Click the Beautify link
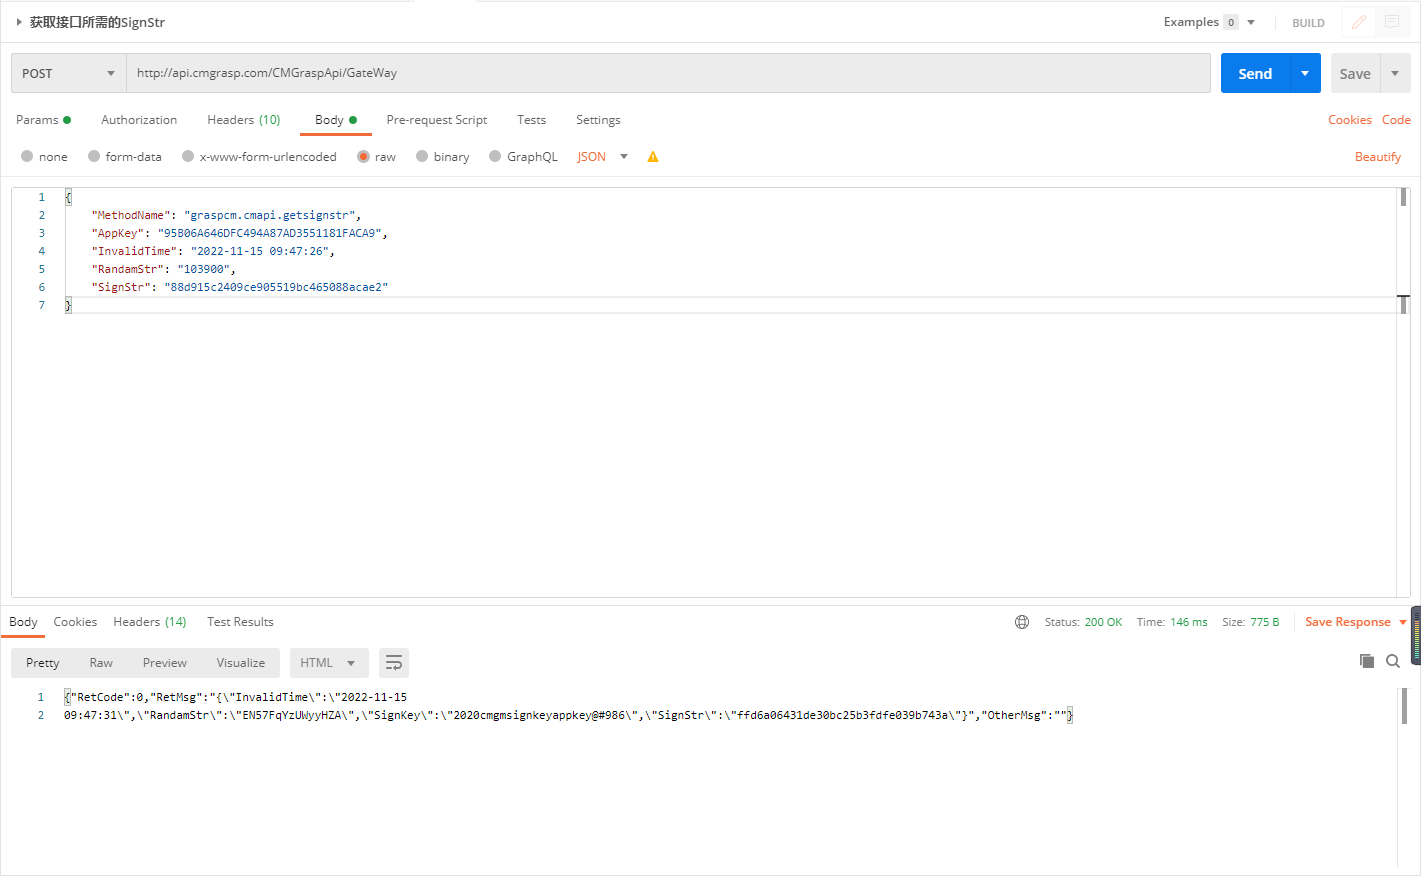The image size is (1421, 881). [1377, 157]
